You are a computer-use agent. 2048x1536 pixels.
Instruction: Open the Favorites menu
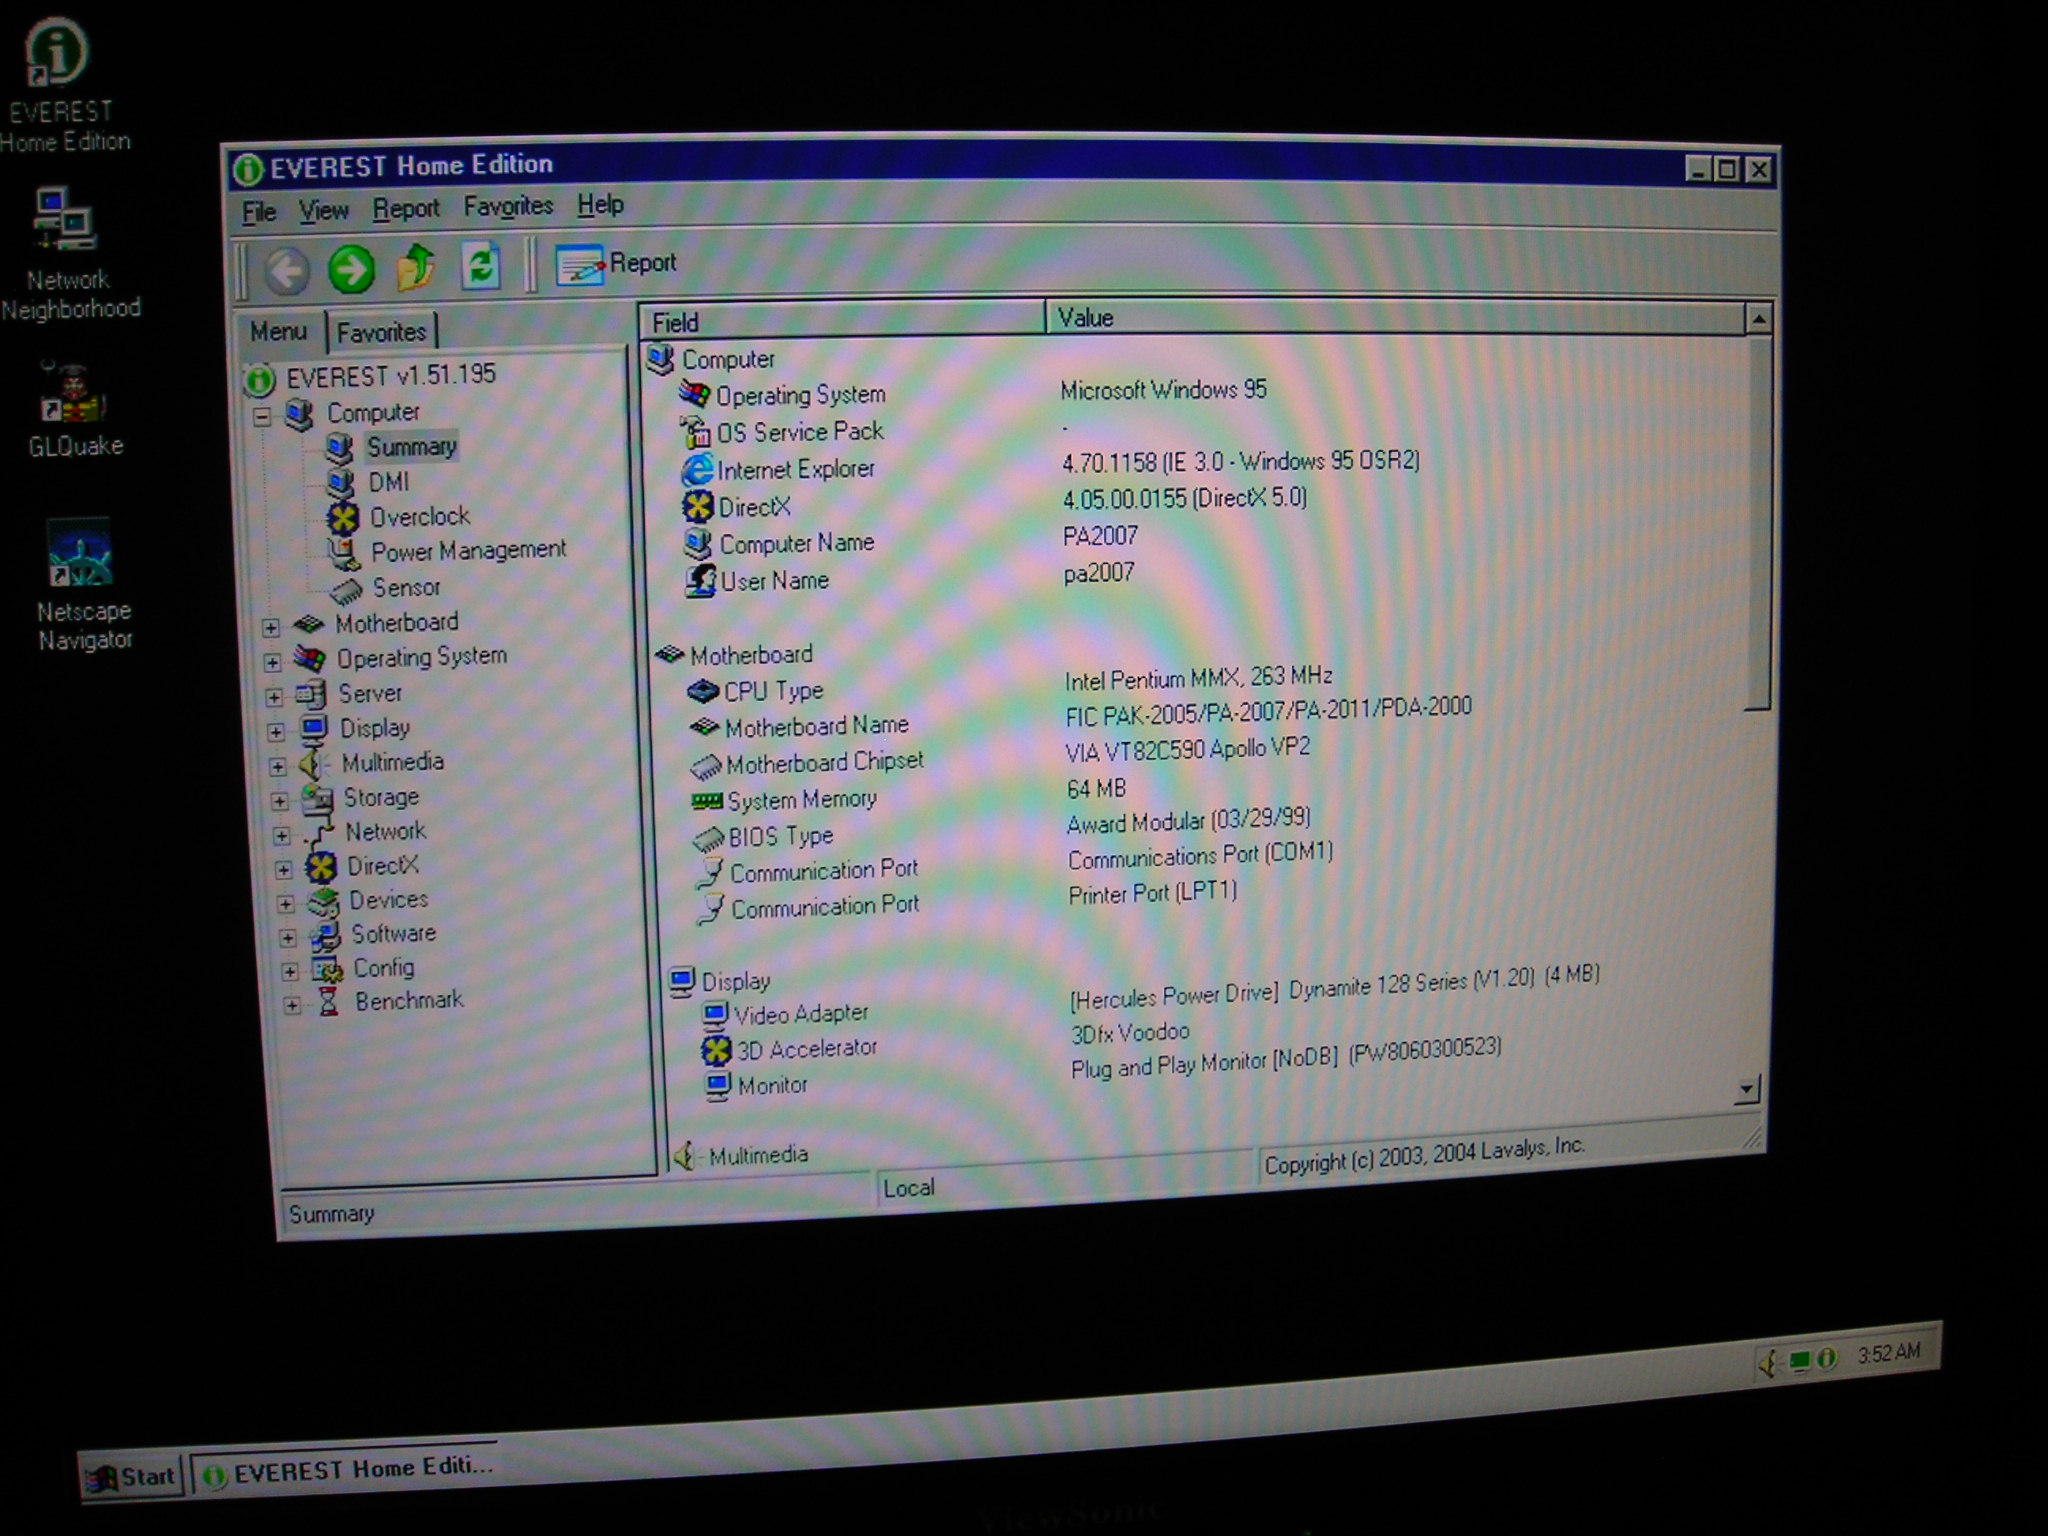[x=508, y=206]
